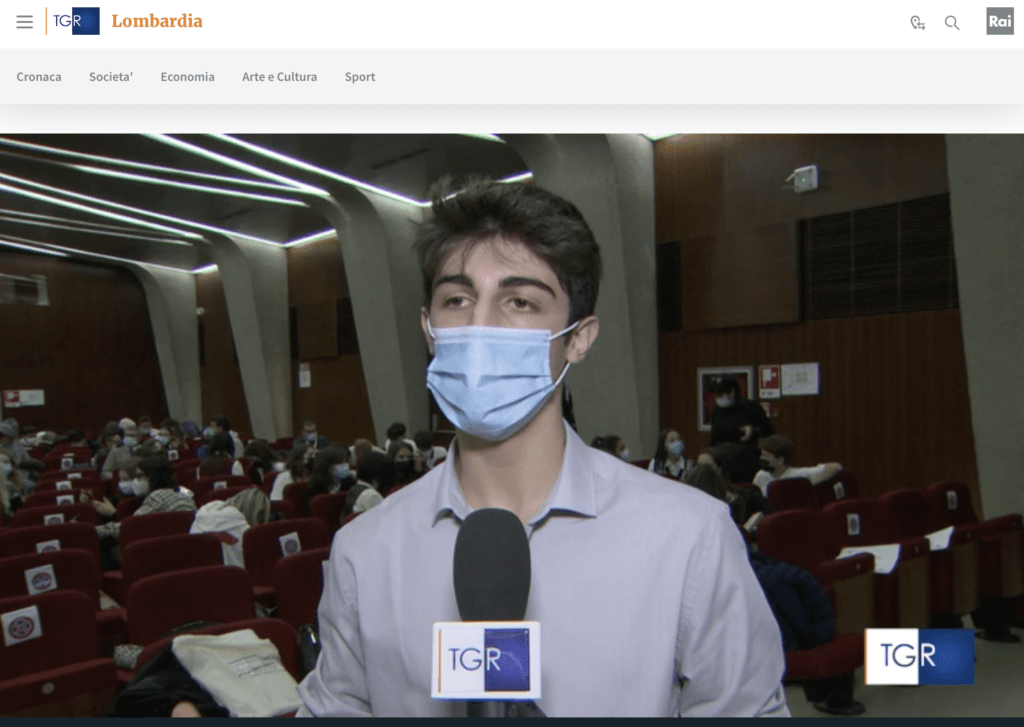This screenshot has height=727, width=1024.
Task: Click the TGR watermark in video corner
Action: point(919,656)
